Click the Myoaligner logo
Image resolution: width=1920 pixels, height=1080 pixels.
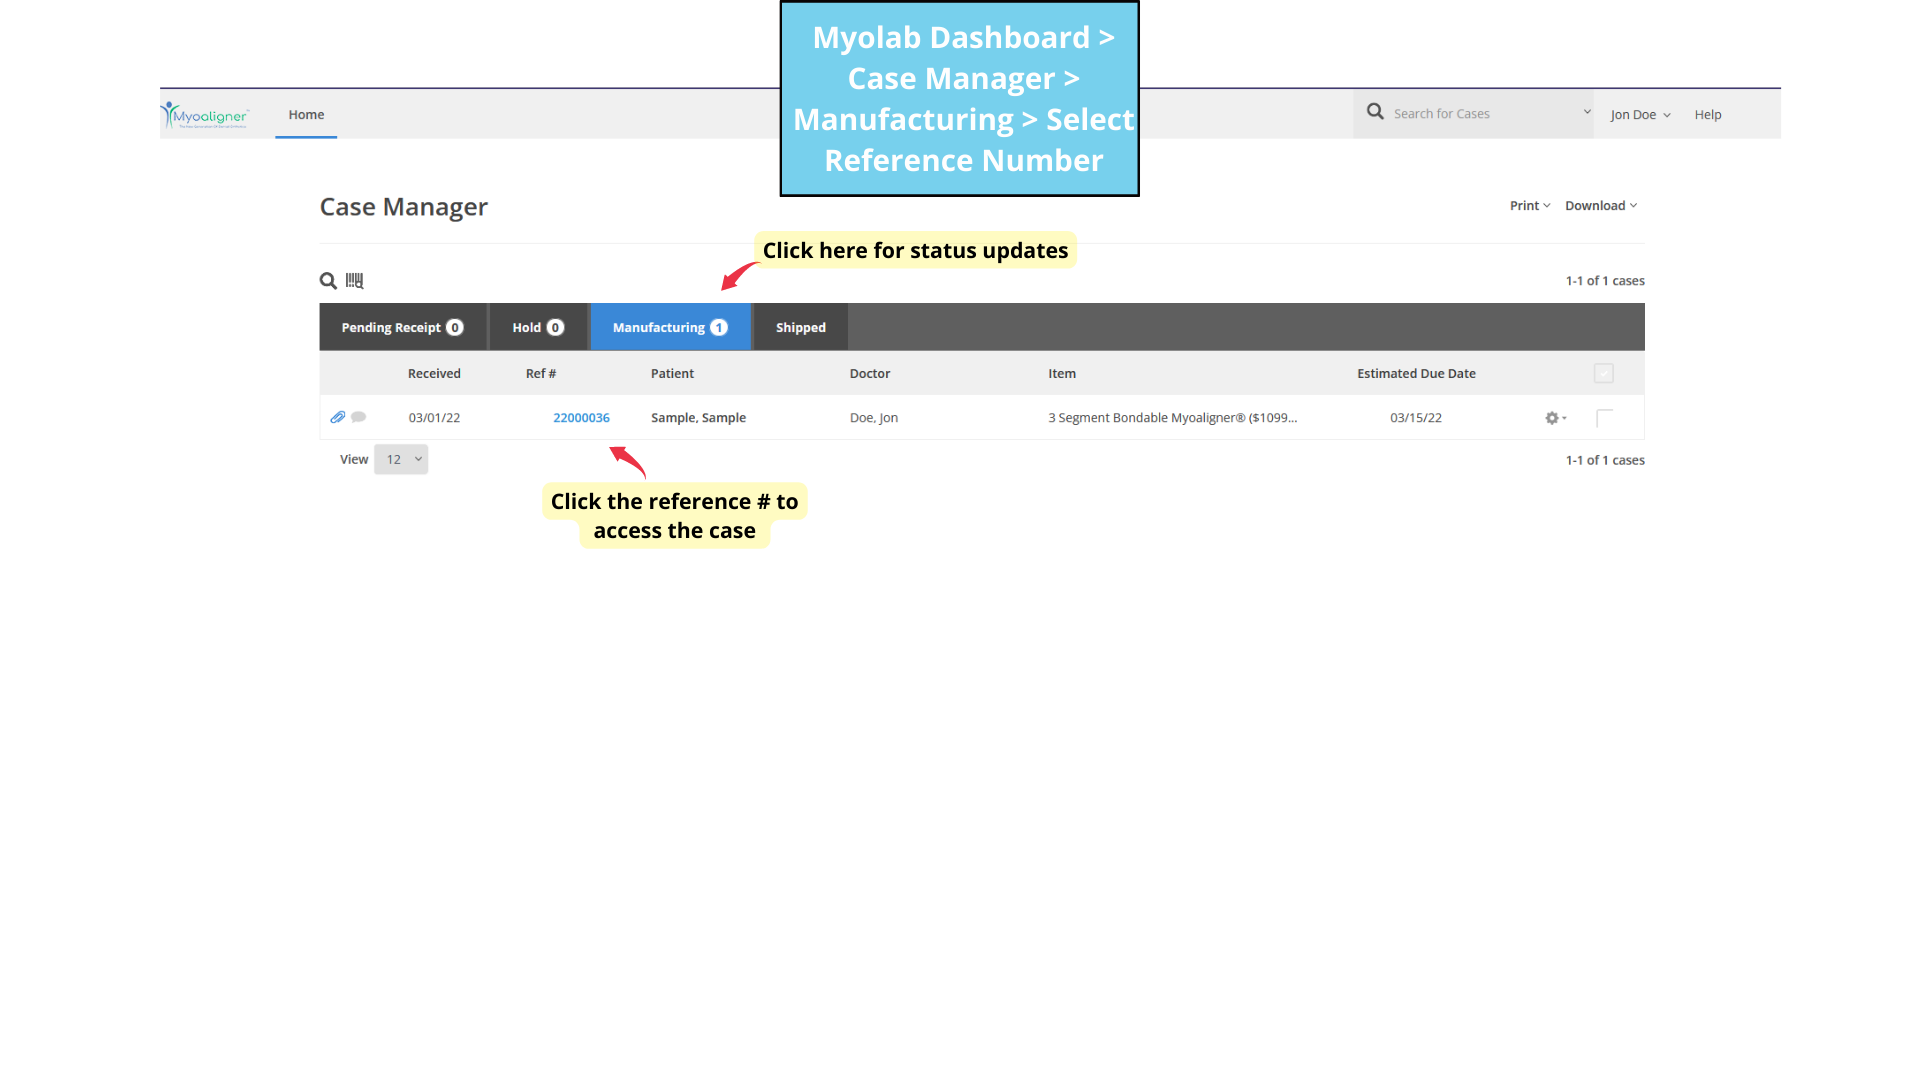point(206,115)
